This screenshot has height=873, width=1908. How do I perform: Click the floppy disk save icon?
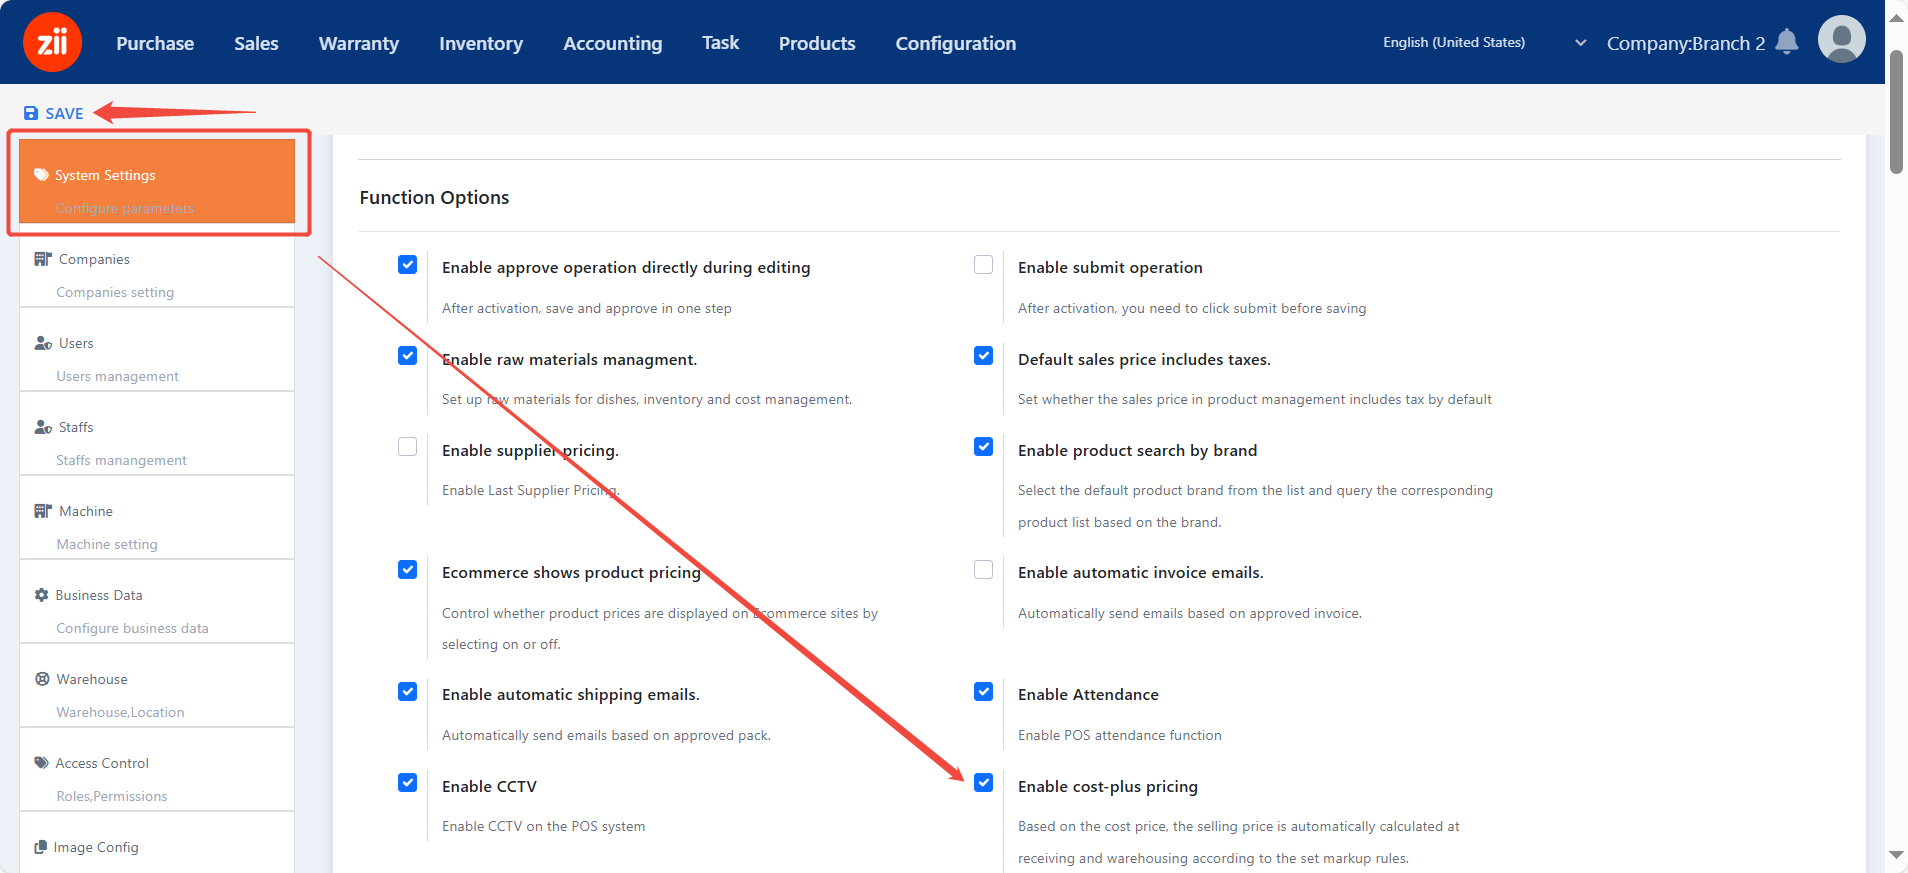tap(31, 114)
